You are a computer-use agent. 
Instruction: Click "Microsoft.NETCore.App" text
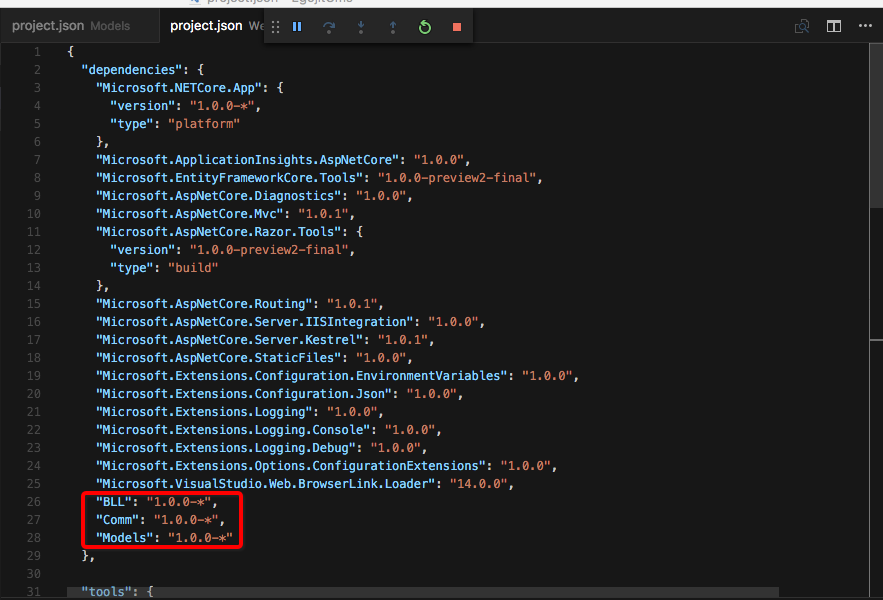click(179, 88)
